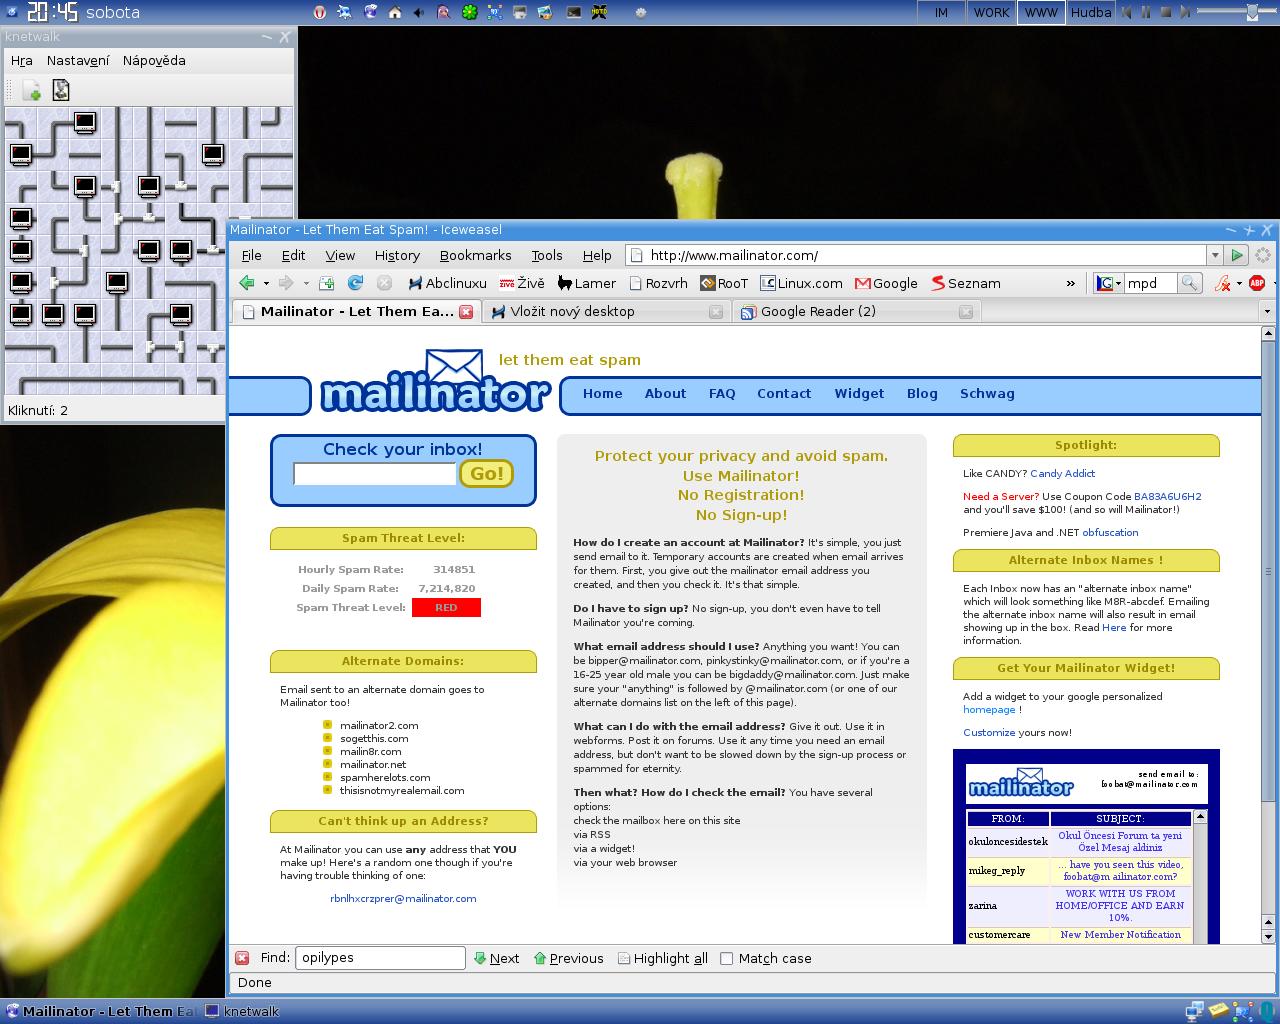Image resolution: width=1280 pixels, height=1024 pixels.
Task: Open the FAQ link in Mailinator nav
Action: tap(722, 393)
